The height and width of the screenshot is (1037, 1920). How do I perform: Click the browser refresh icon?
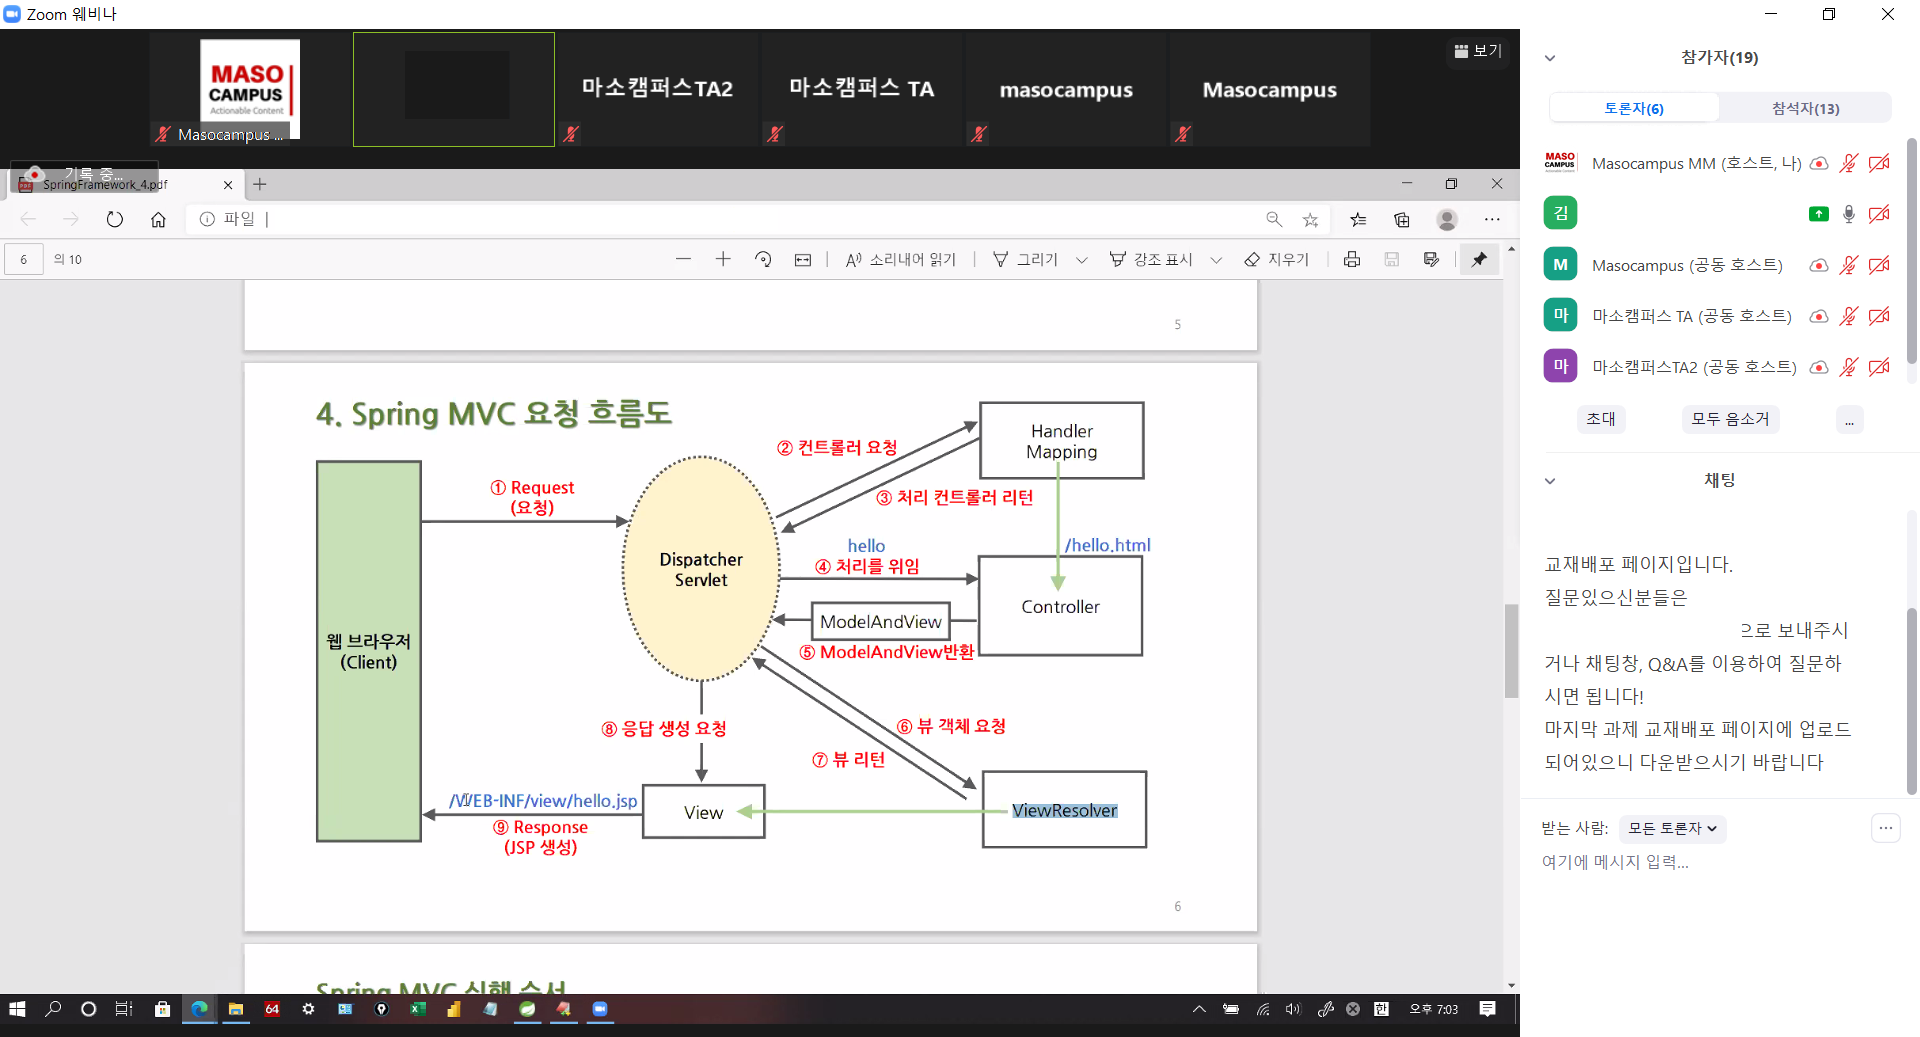click(x=115, y=219)
